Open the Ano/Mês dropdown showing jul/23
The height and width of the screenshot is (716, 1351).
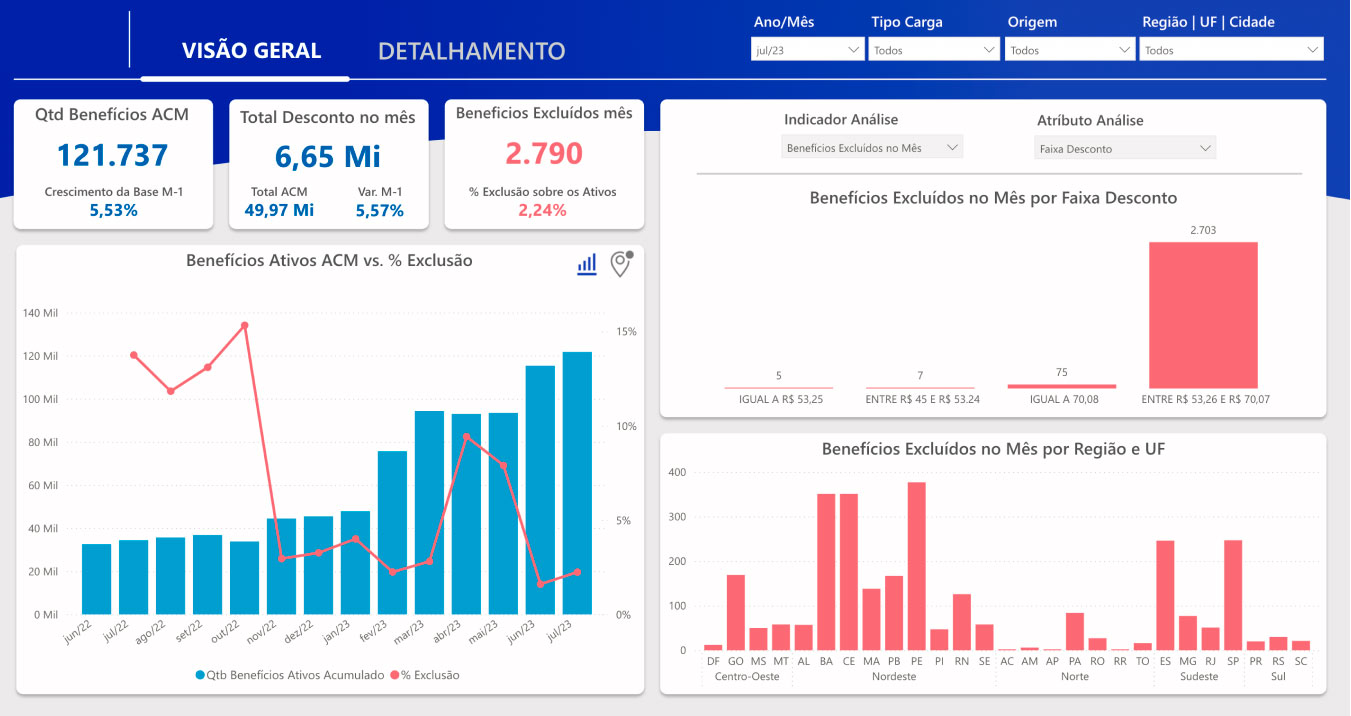(x=807, y=50)
